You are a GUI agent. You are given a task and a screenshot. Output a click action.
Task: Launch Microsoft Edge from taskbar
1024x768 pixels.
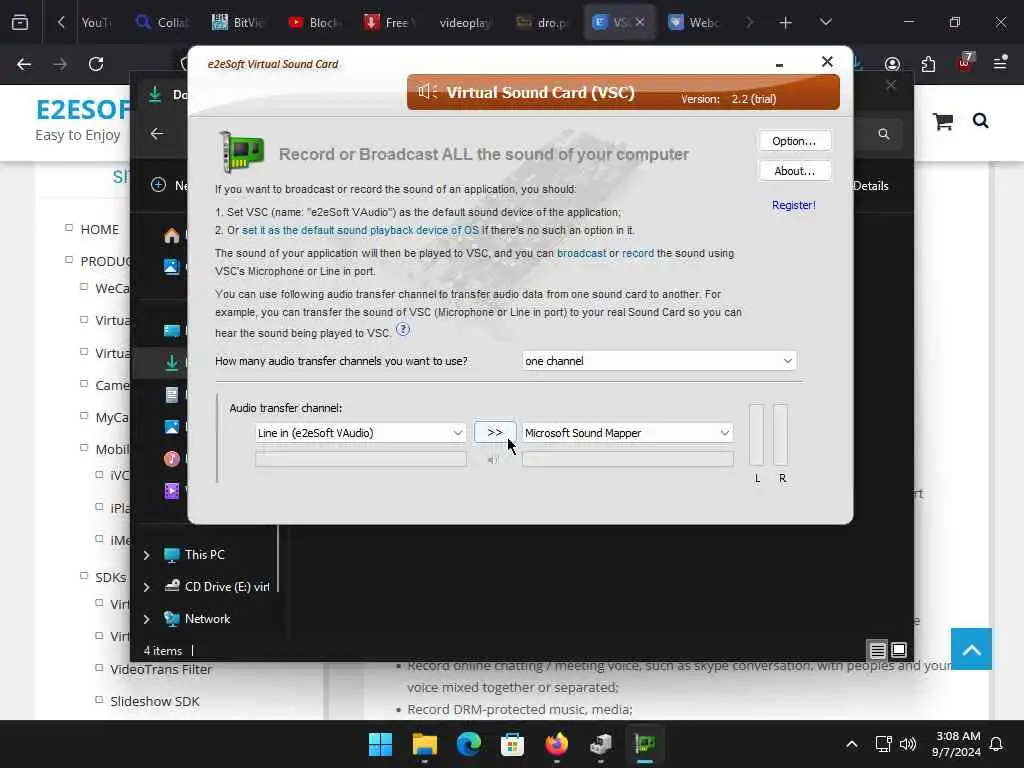468,744
